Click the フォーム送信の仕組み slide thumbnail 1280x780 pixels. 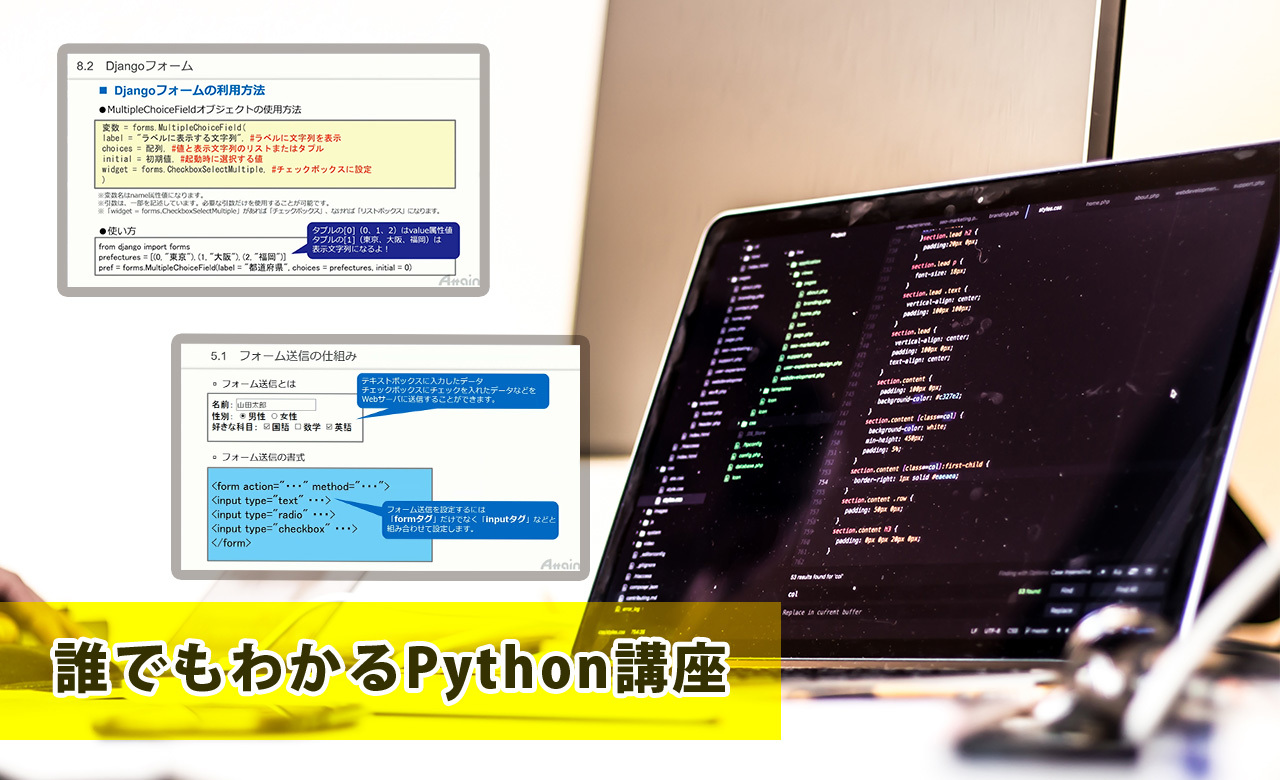point(380,457)
